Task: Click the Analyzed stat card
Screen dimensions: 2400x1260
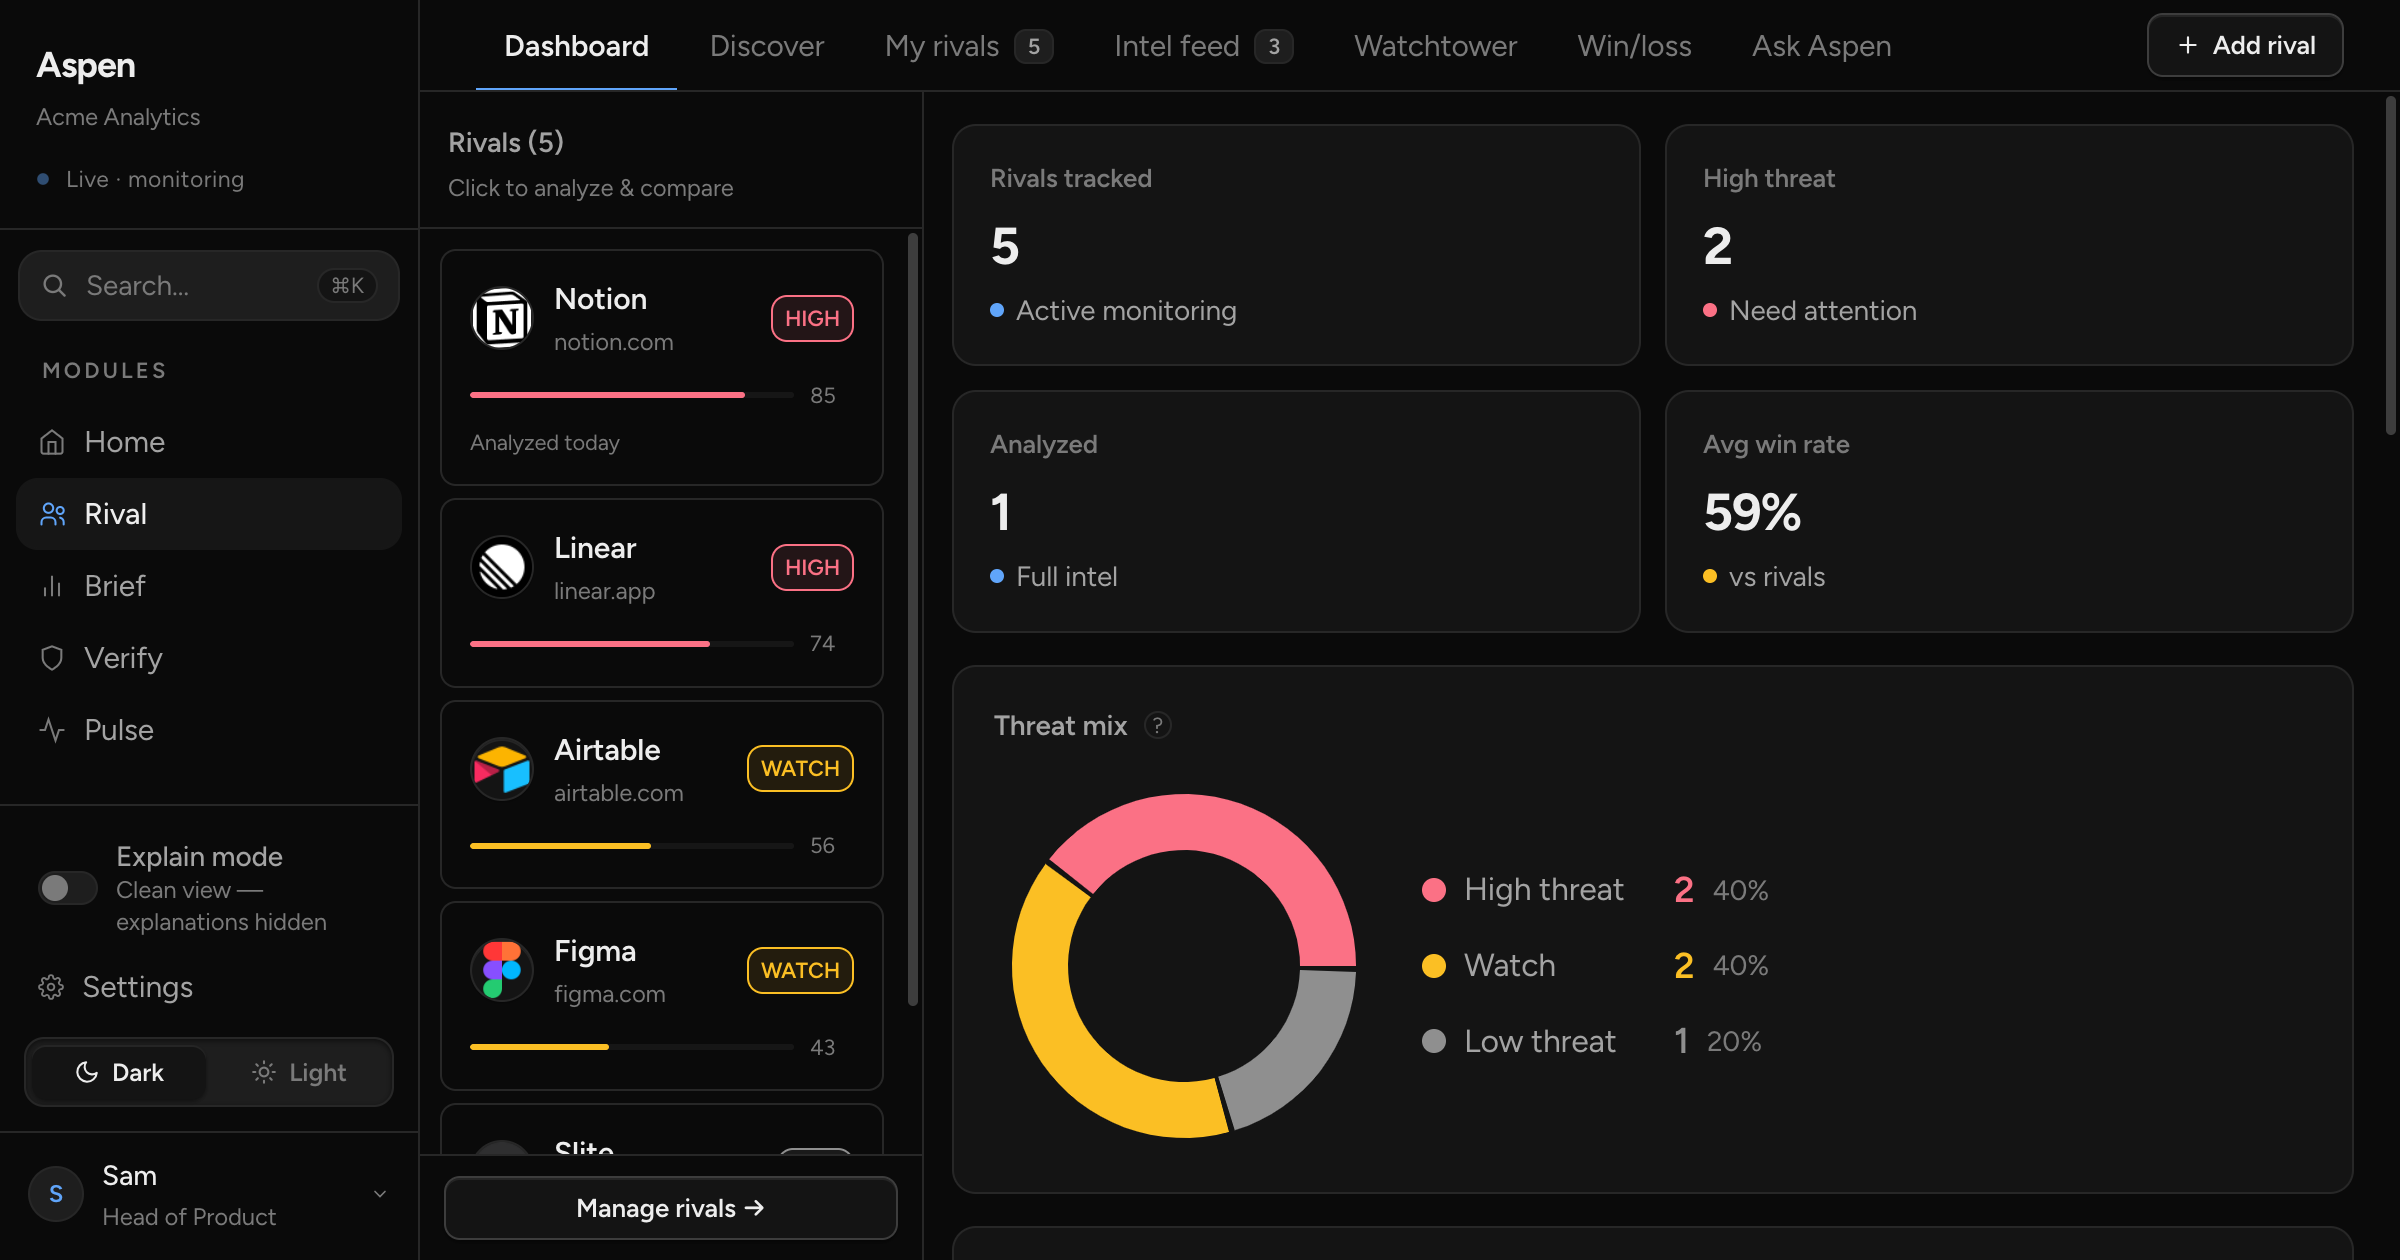Action: 1296,511
